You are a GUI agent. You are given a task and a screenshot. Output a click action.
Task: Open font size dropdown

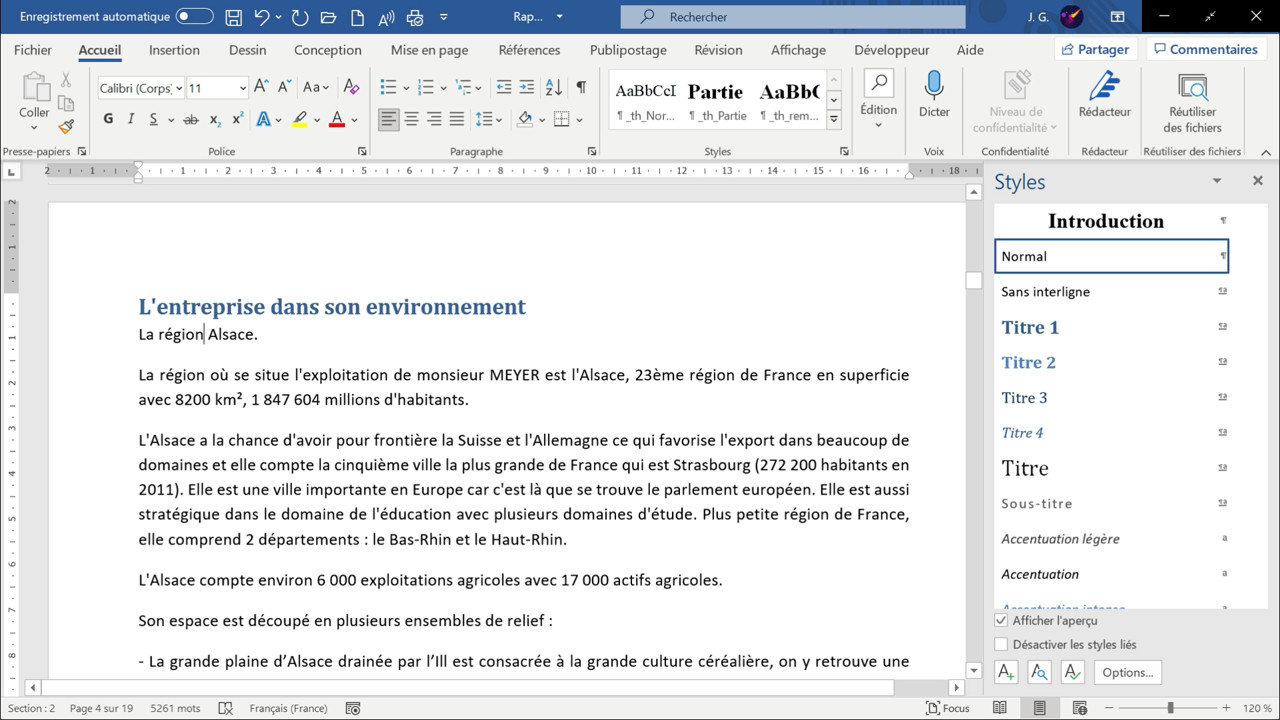(x=242, y=88)
